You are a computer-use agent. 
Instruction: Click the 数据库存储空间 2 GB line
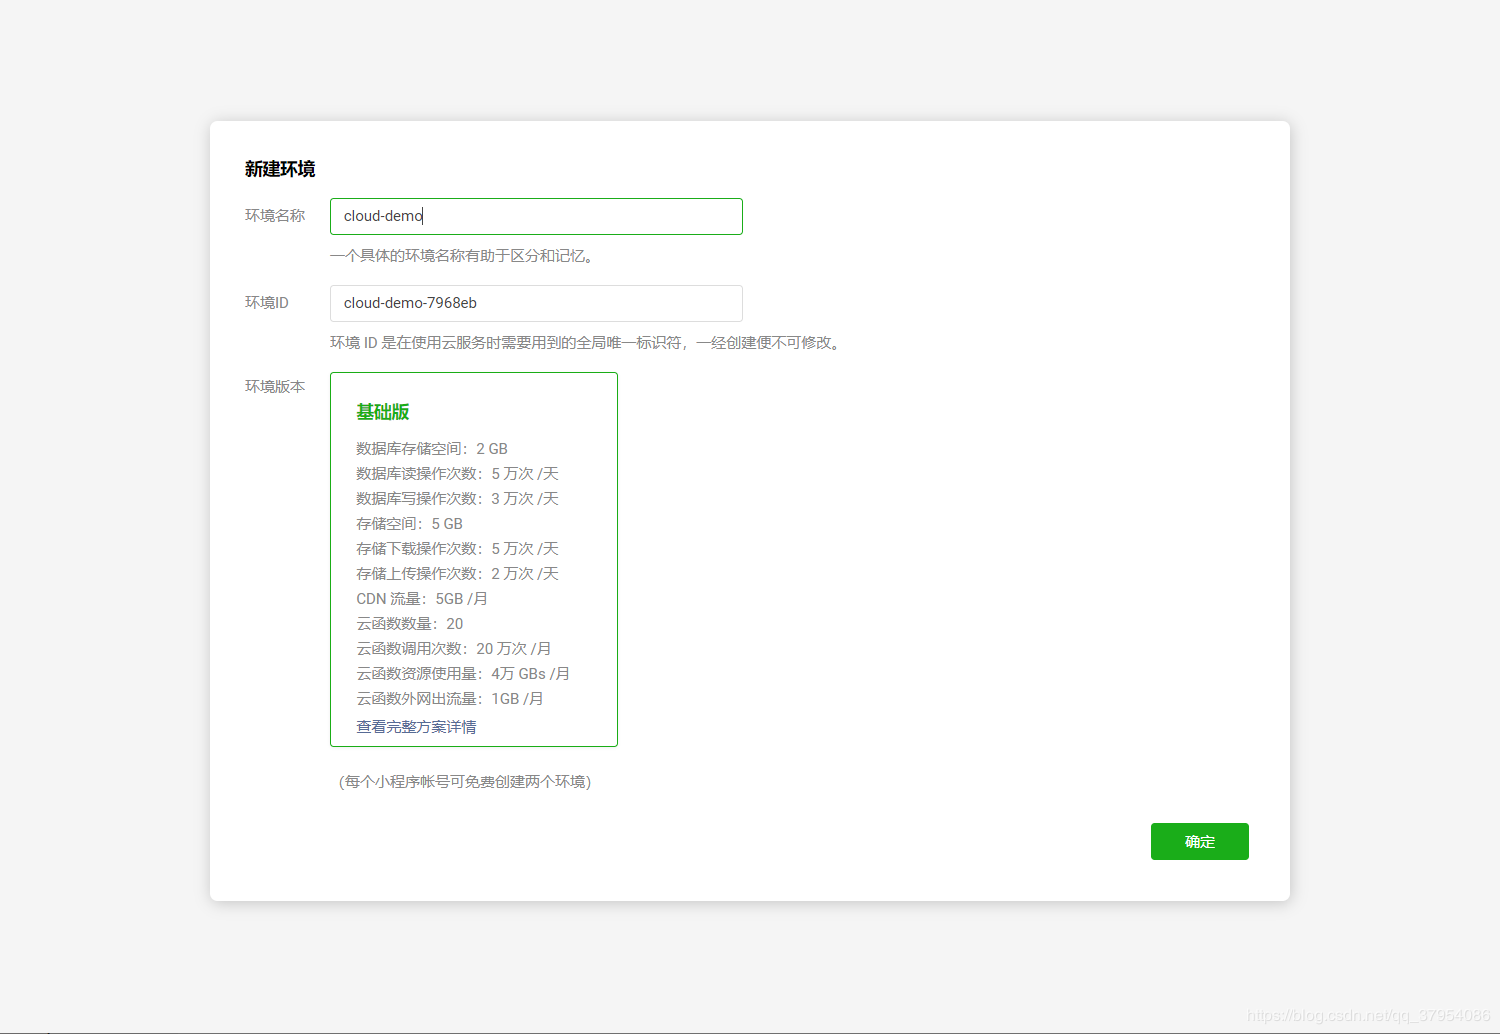click(432, 449)
